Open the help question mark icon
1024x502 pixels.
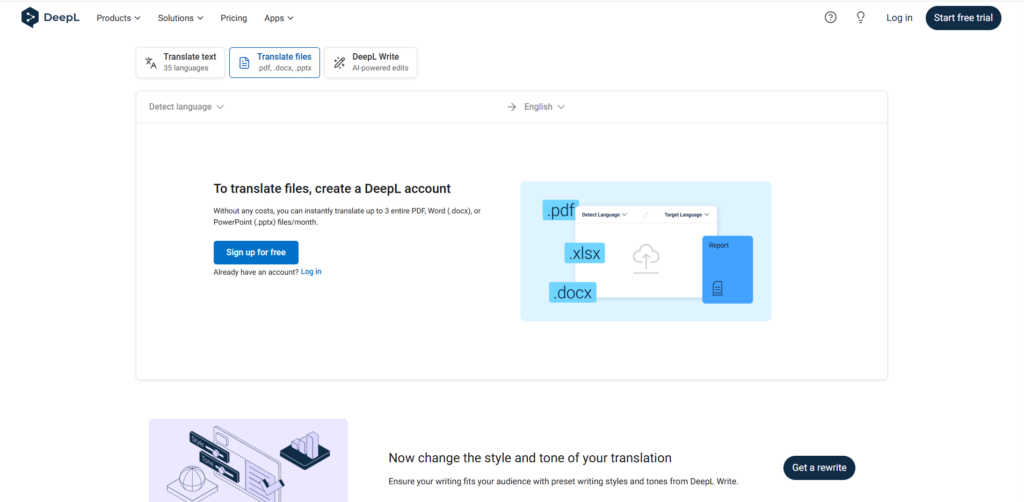coord(830,18)
